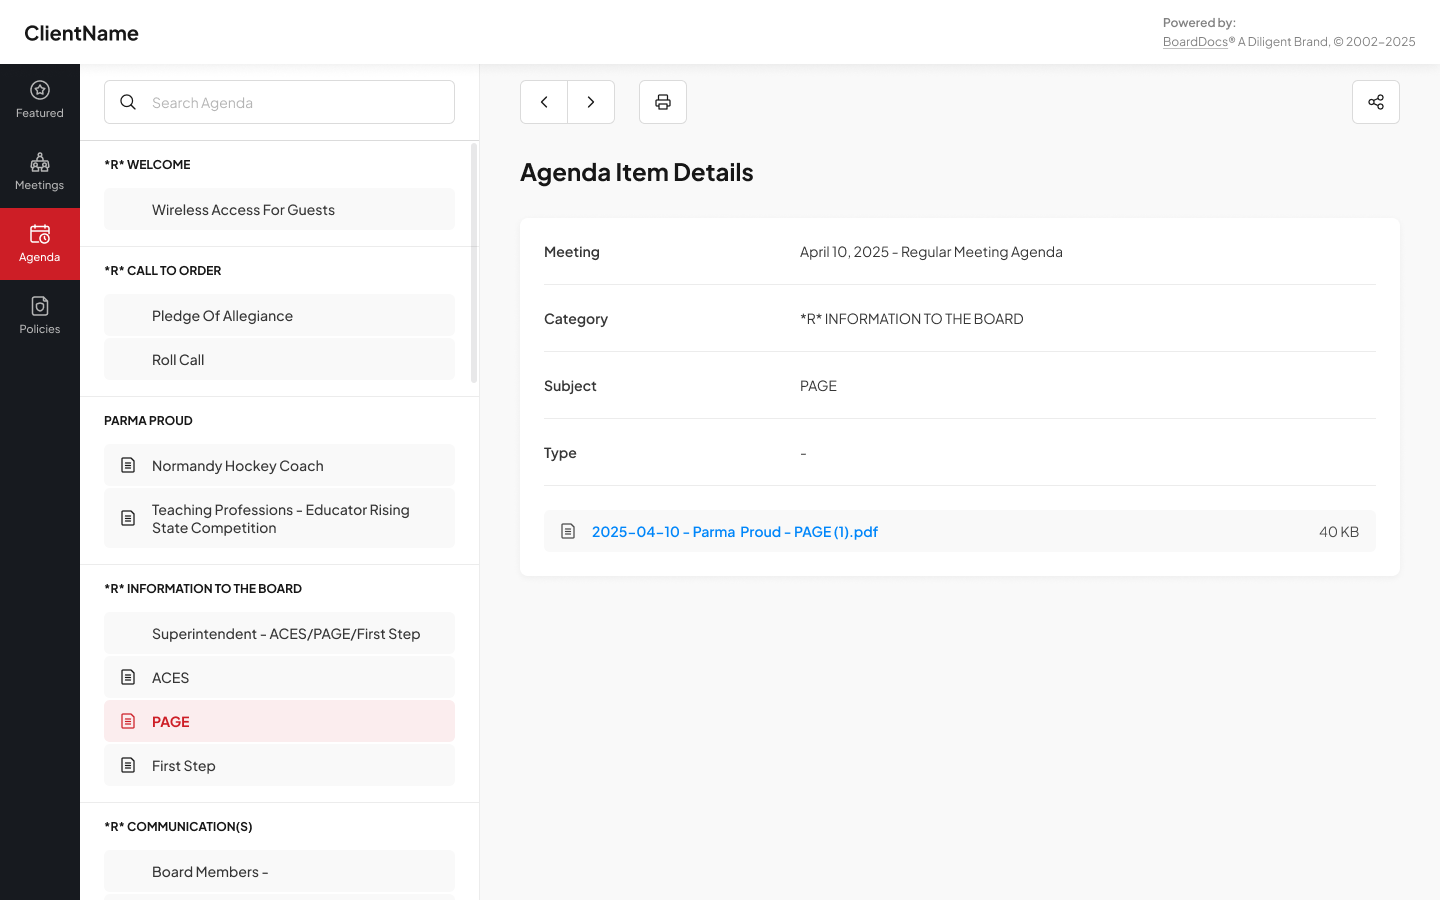Follow the BoardDocs link in header
Viewport: 1440px width, 900px height.
tap(1195, 42)
